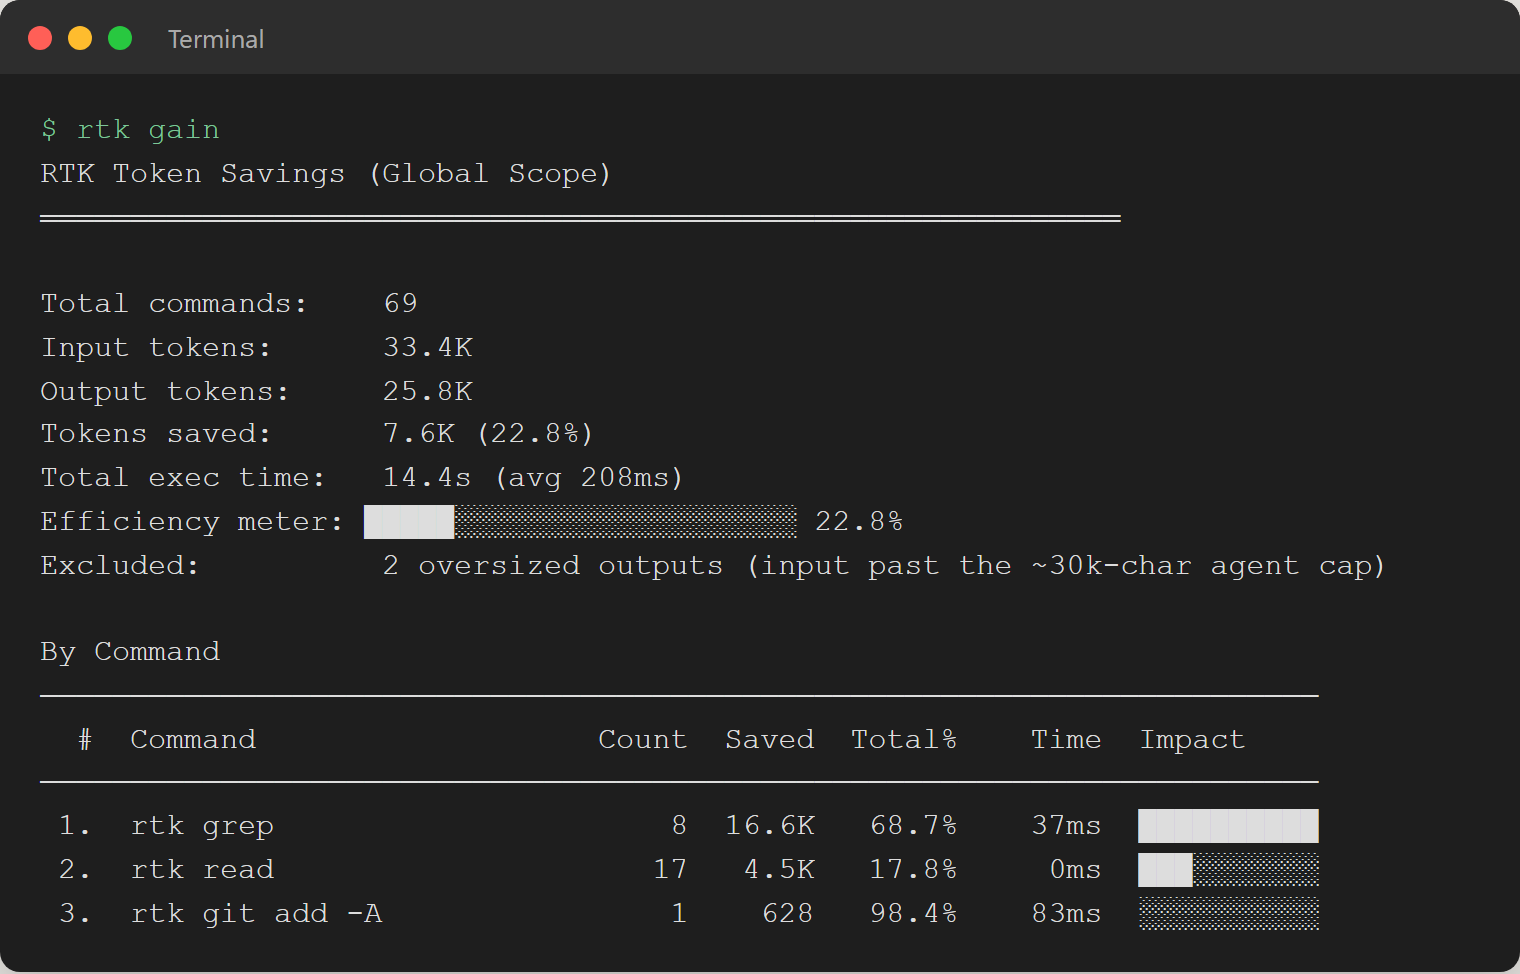Select the "22.8%" beside the efficiency bar
This screenshot has width=1520, height=974.
point(859,521)
